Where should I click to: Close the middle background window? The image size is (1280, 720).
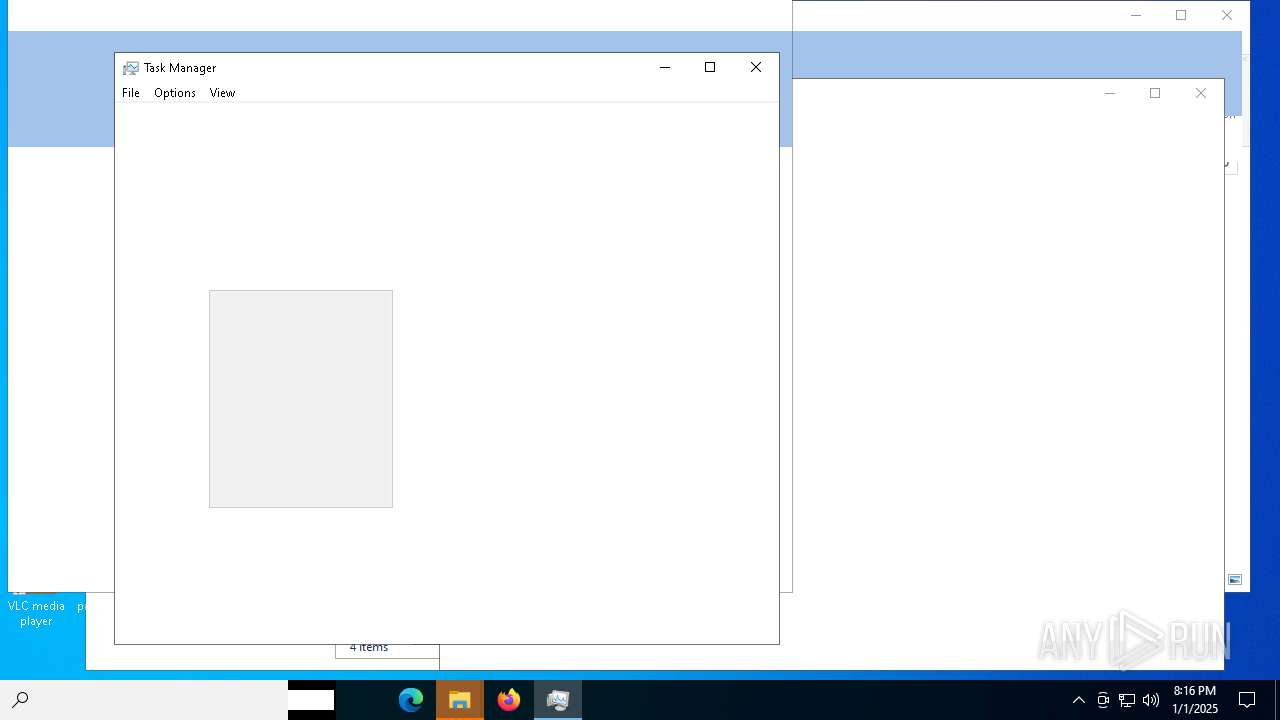coord(1201,93)
